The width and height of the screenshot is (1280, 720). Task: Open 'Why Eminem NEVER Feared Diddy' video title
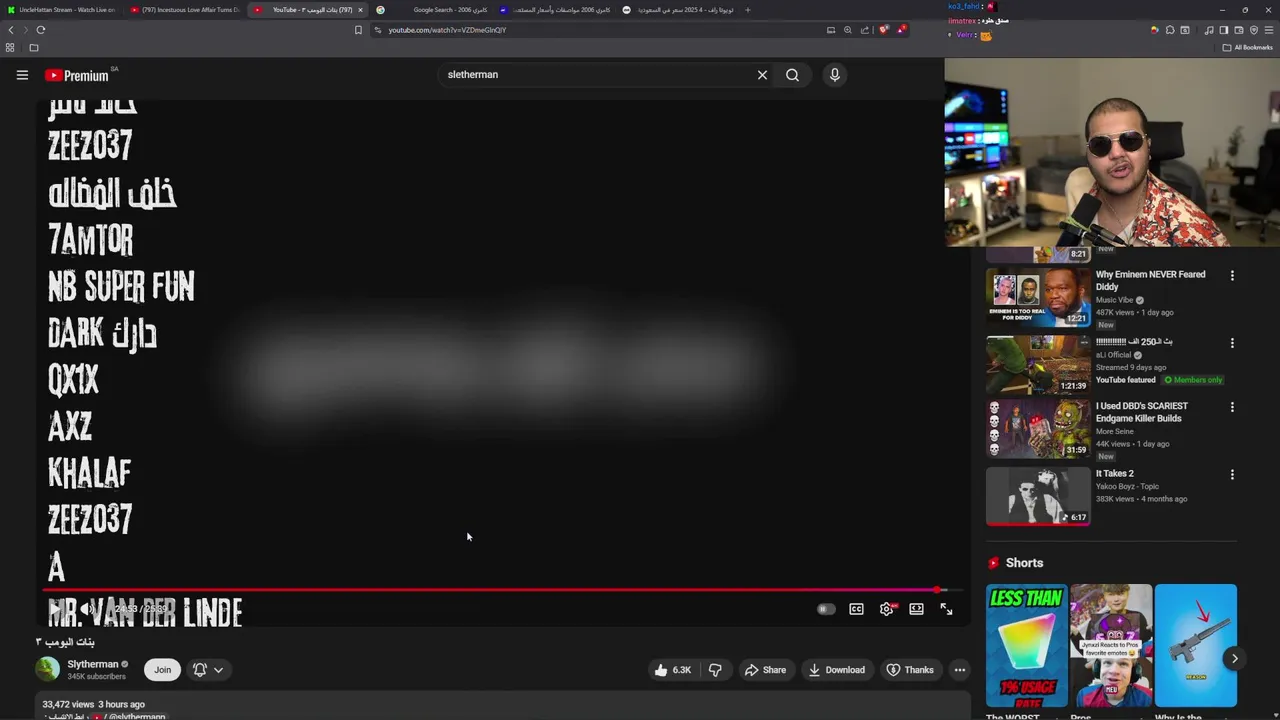coord(1150,280)
